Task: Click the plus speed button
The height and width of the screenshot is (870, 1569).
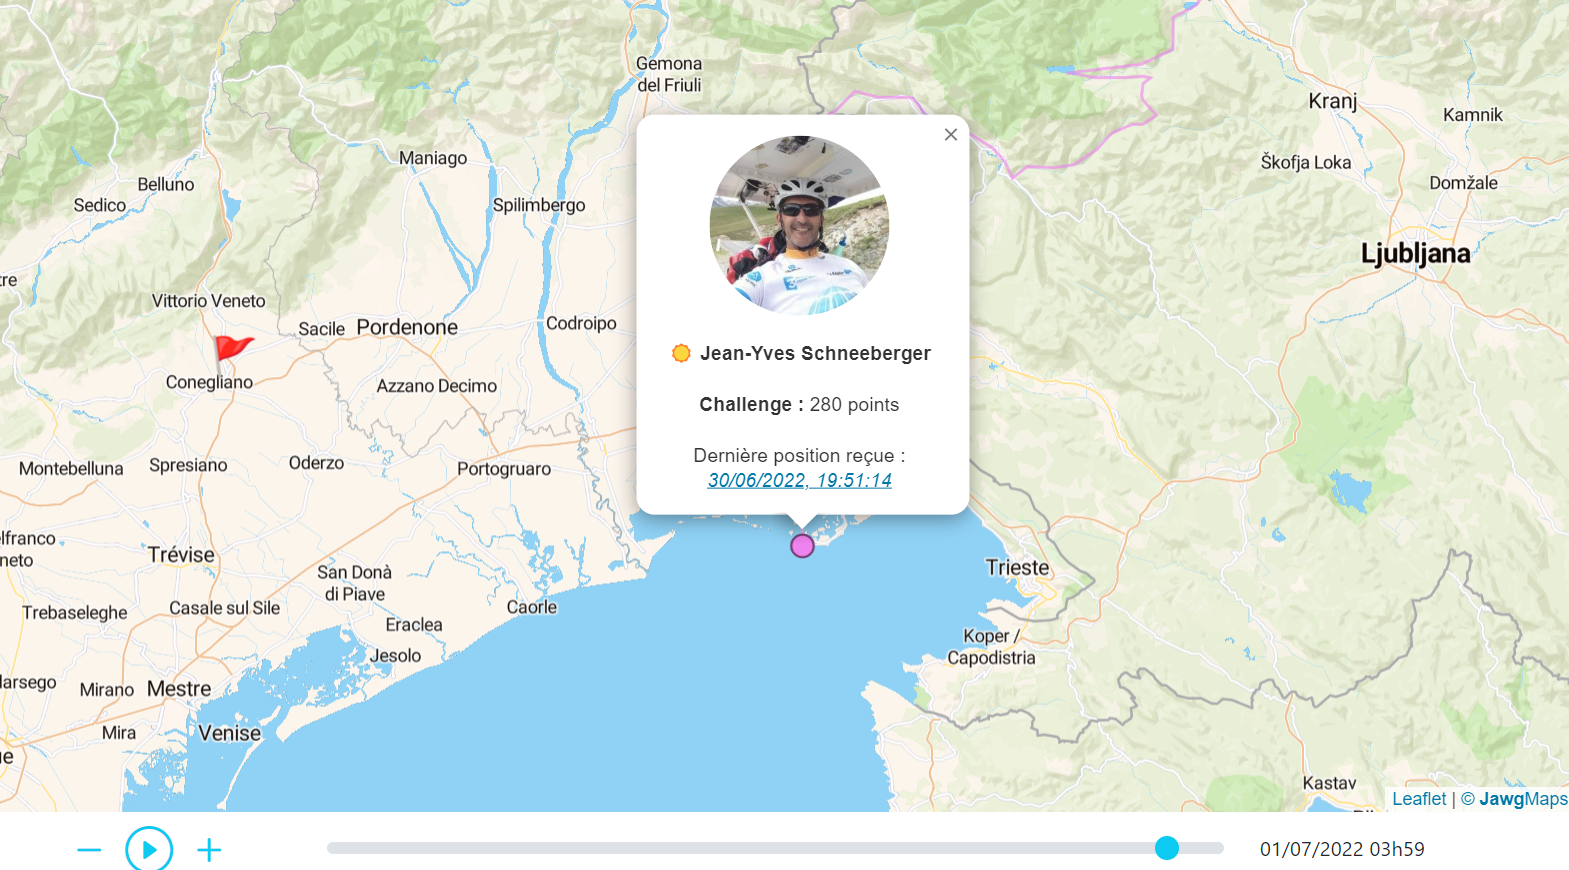Action: (x=209, y=850)
